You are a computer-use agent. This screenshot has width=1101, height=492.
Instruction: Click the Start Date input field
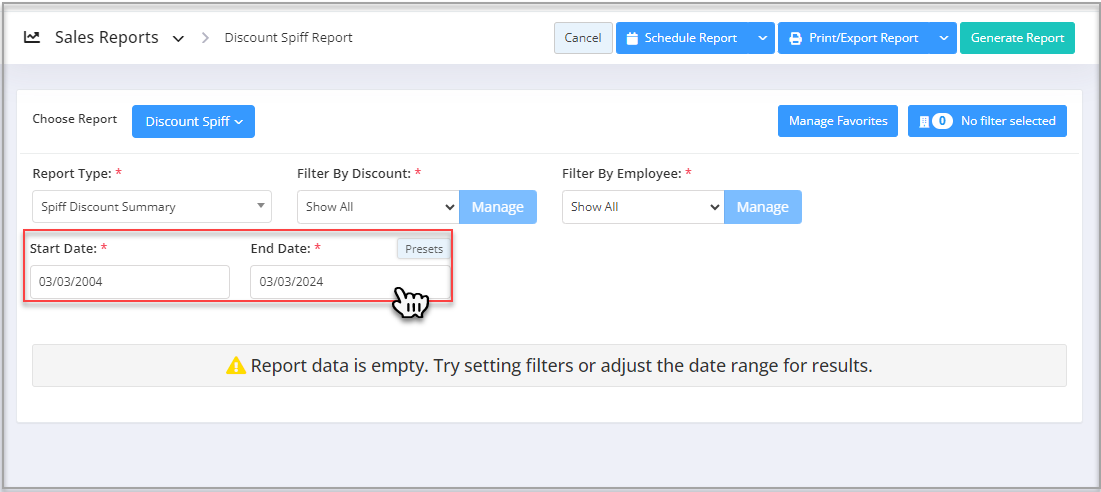tap(130, 281)
